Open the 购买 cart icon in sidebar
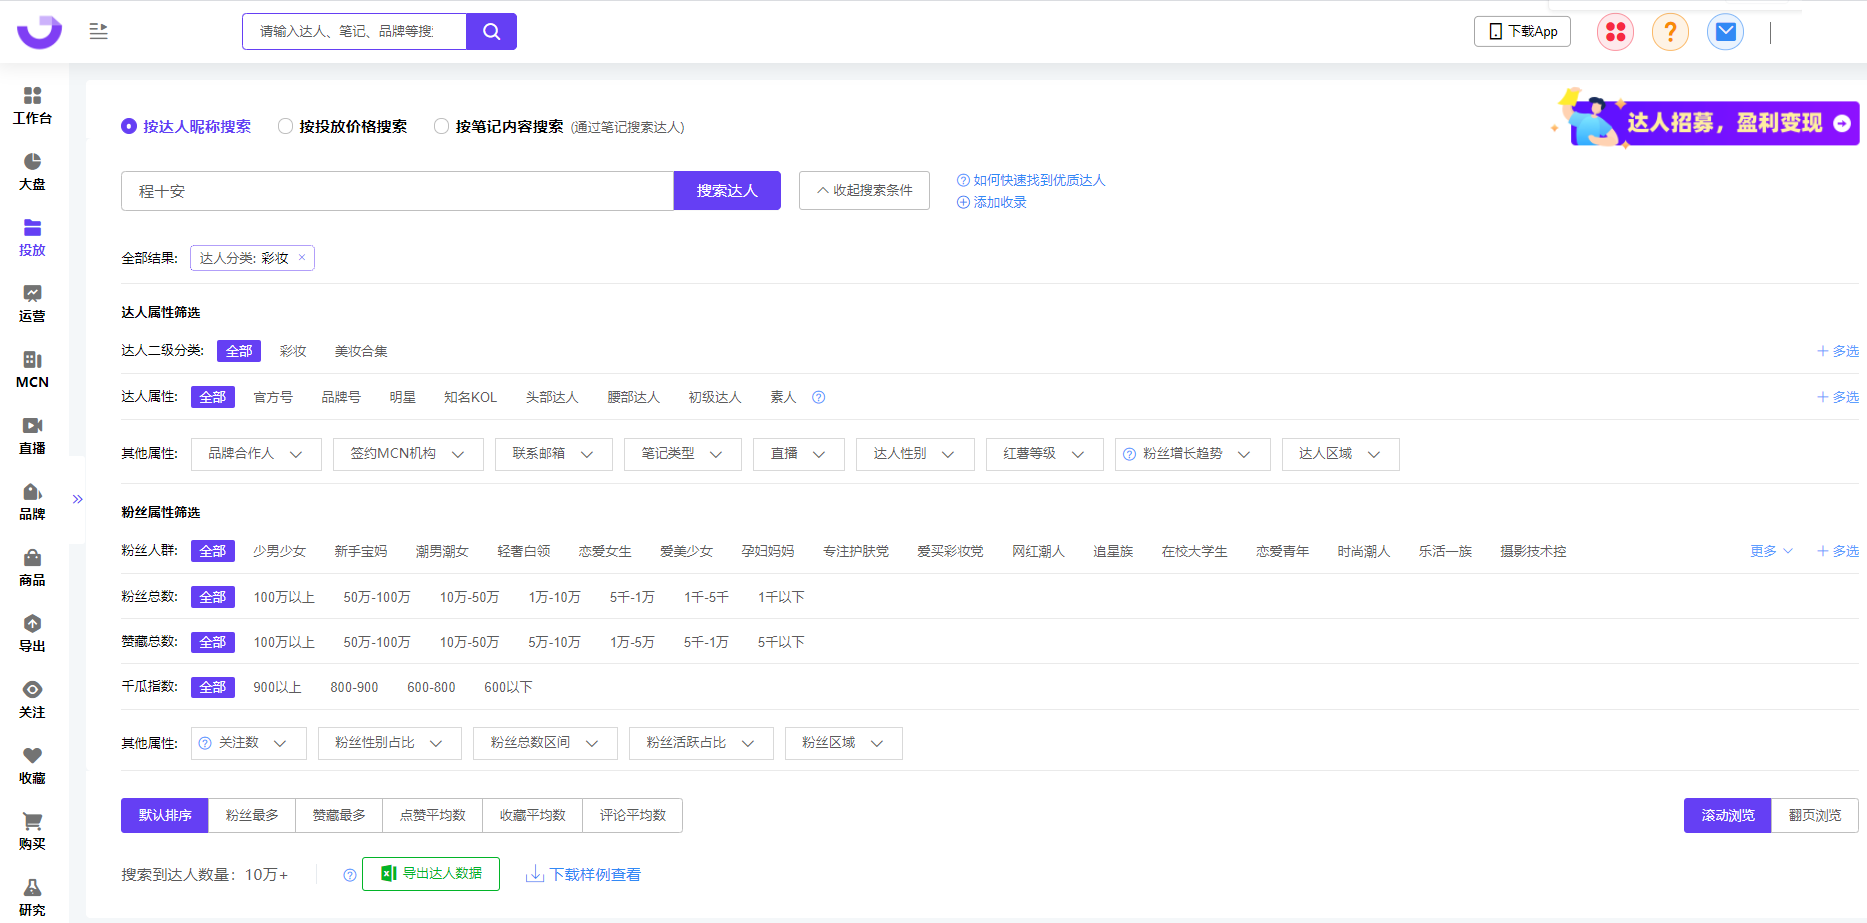Screen dimensions: 1867x923 [32, 822]
